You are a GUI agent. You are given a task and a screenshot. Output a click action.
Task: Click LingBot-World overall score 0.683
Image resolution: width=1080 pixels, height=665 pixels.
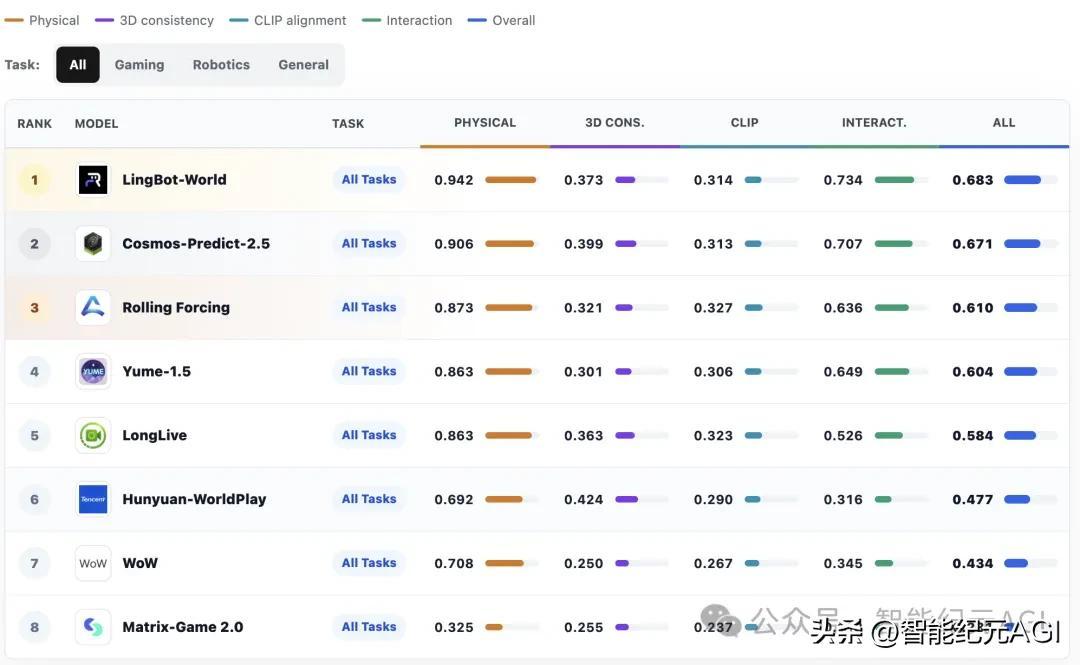(973, 181)
